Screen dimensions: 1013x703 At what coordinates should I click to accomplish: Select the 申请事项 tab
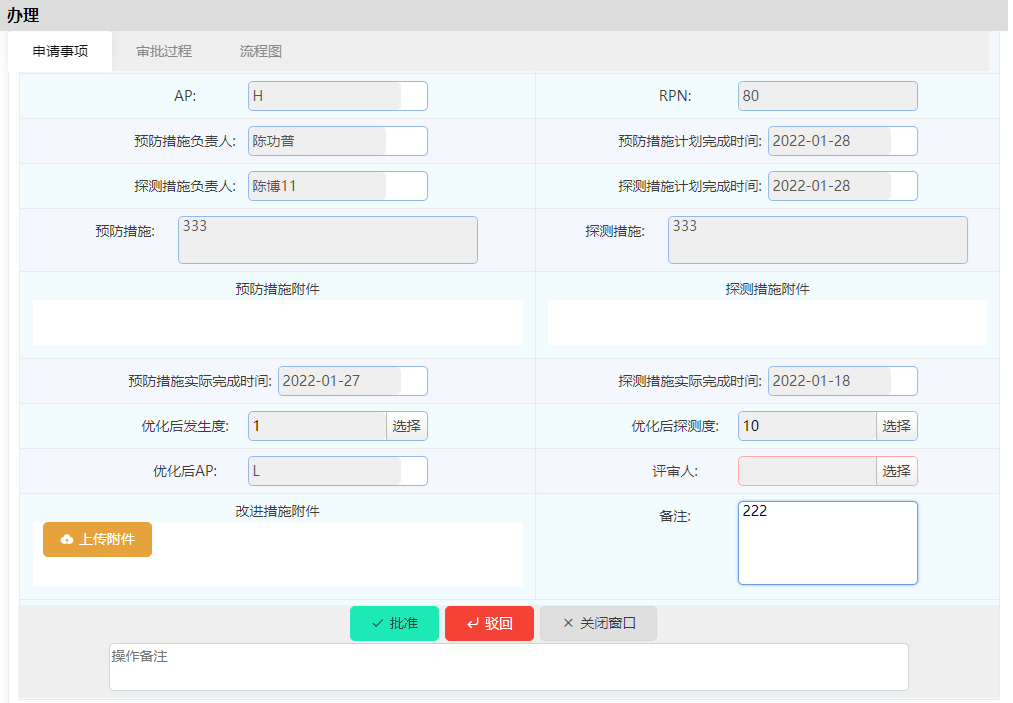pyautogui.click(x=60, y=51)
